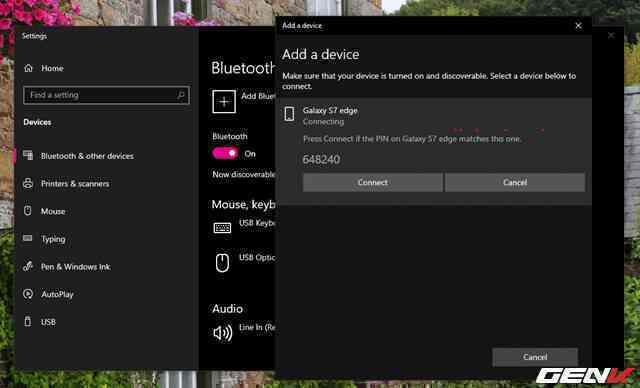Click the Audio section heading

(x=227, y=308)
